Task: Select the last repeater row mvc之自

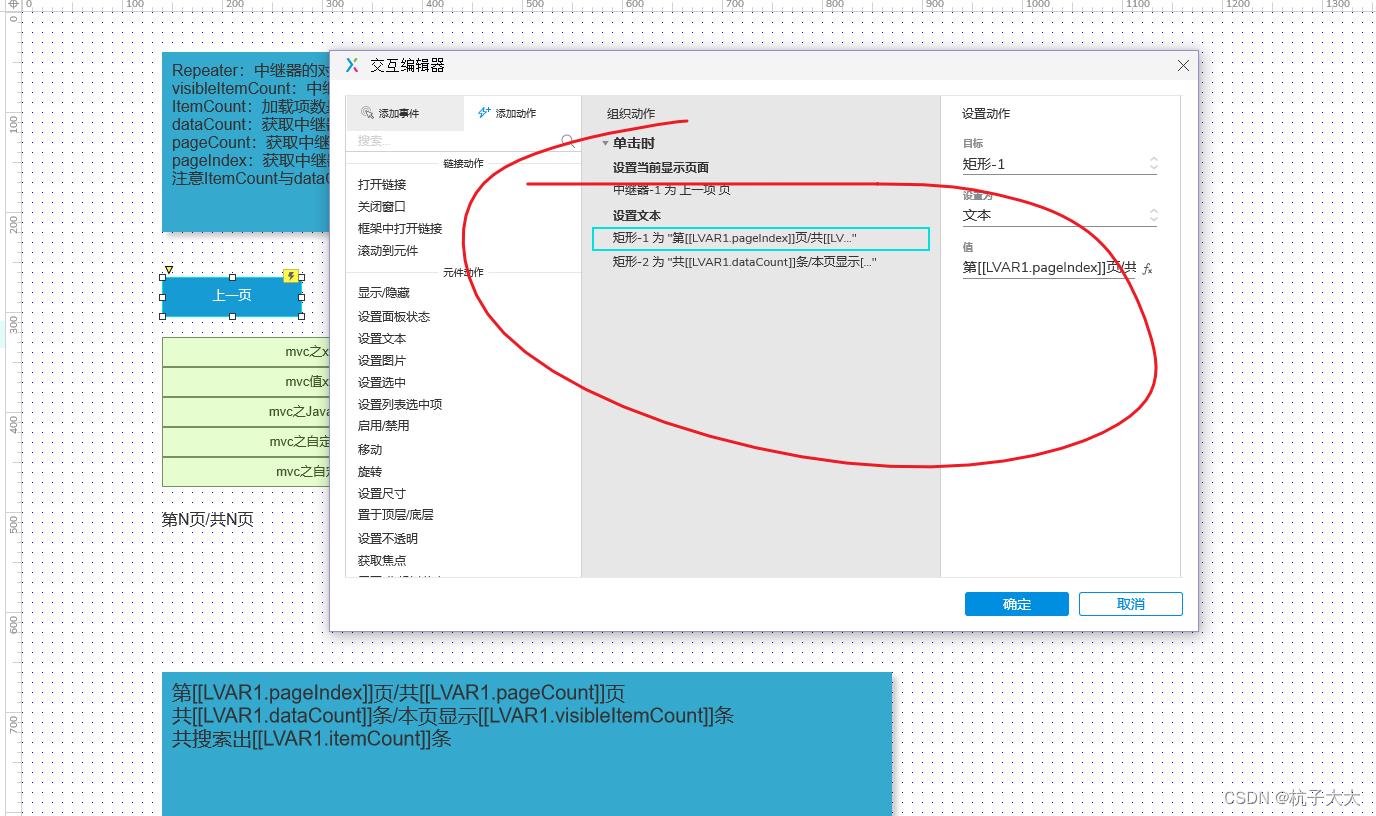Action: [x=246, y=472]
